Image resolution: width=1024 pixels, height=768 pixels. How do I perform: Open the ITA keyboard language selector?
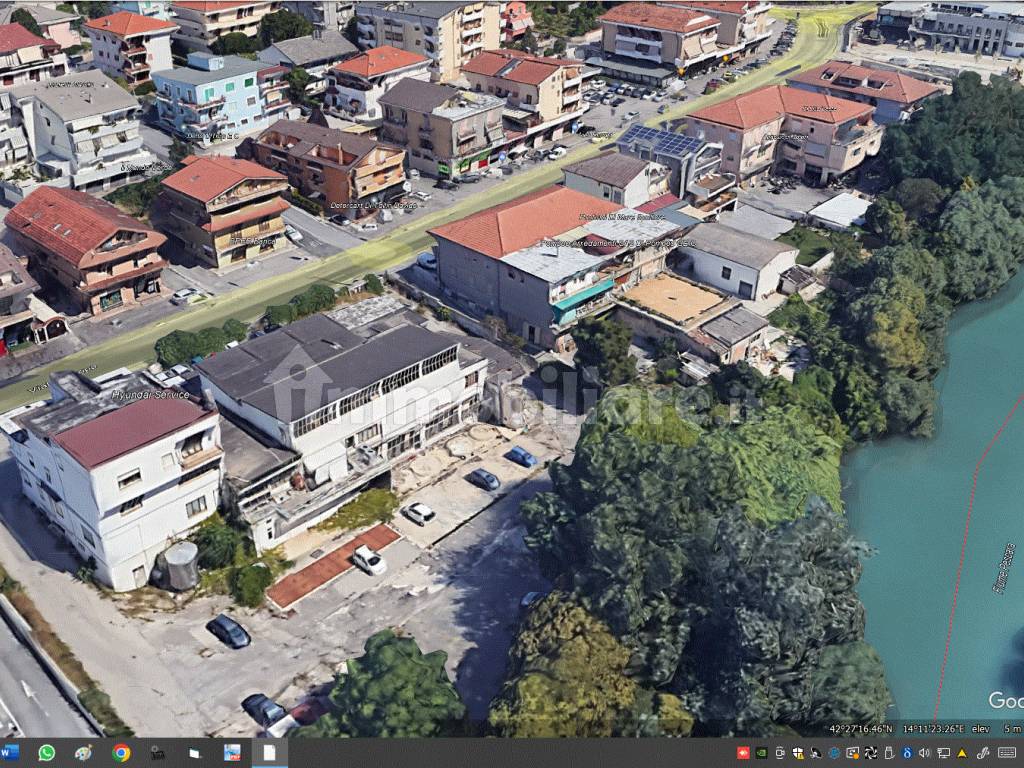[1005, 753]
